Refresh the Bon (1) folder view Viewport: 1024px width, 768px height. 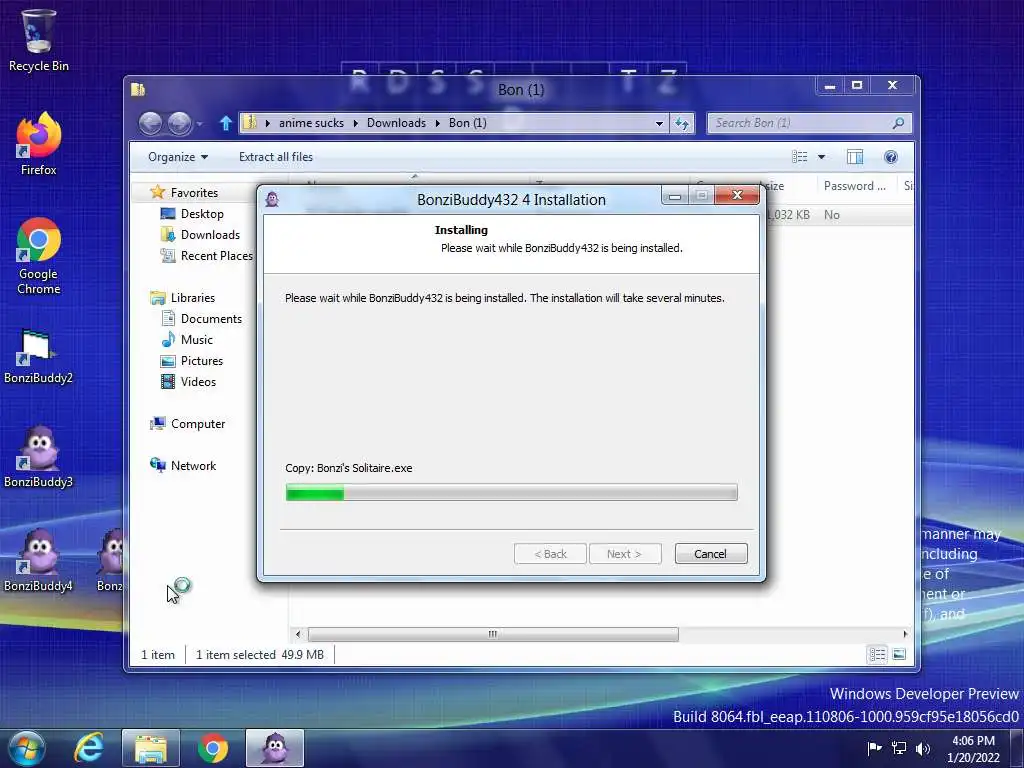point(682,123)
